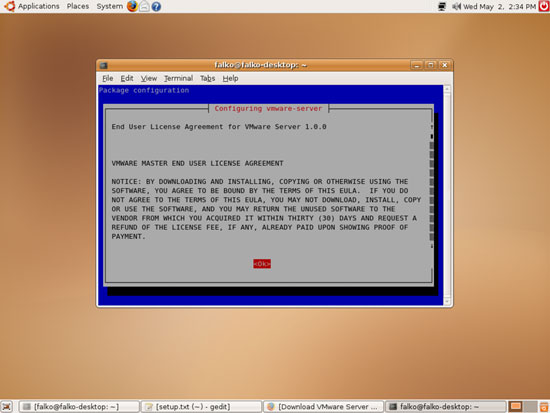Click the network status icon in the top panel
This screenshot has height=413, width=550.
(x=442, y=6)
